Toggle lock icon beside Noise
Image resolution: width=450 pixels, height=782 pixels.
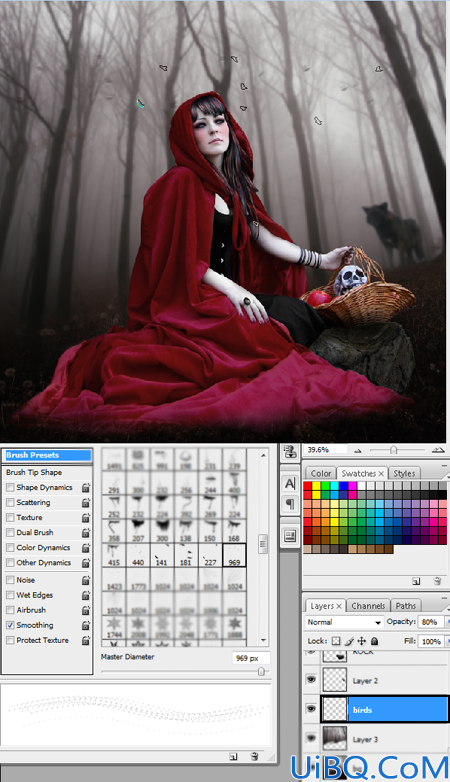[x=86, y=580]
